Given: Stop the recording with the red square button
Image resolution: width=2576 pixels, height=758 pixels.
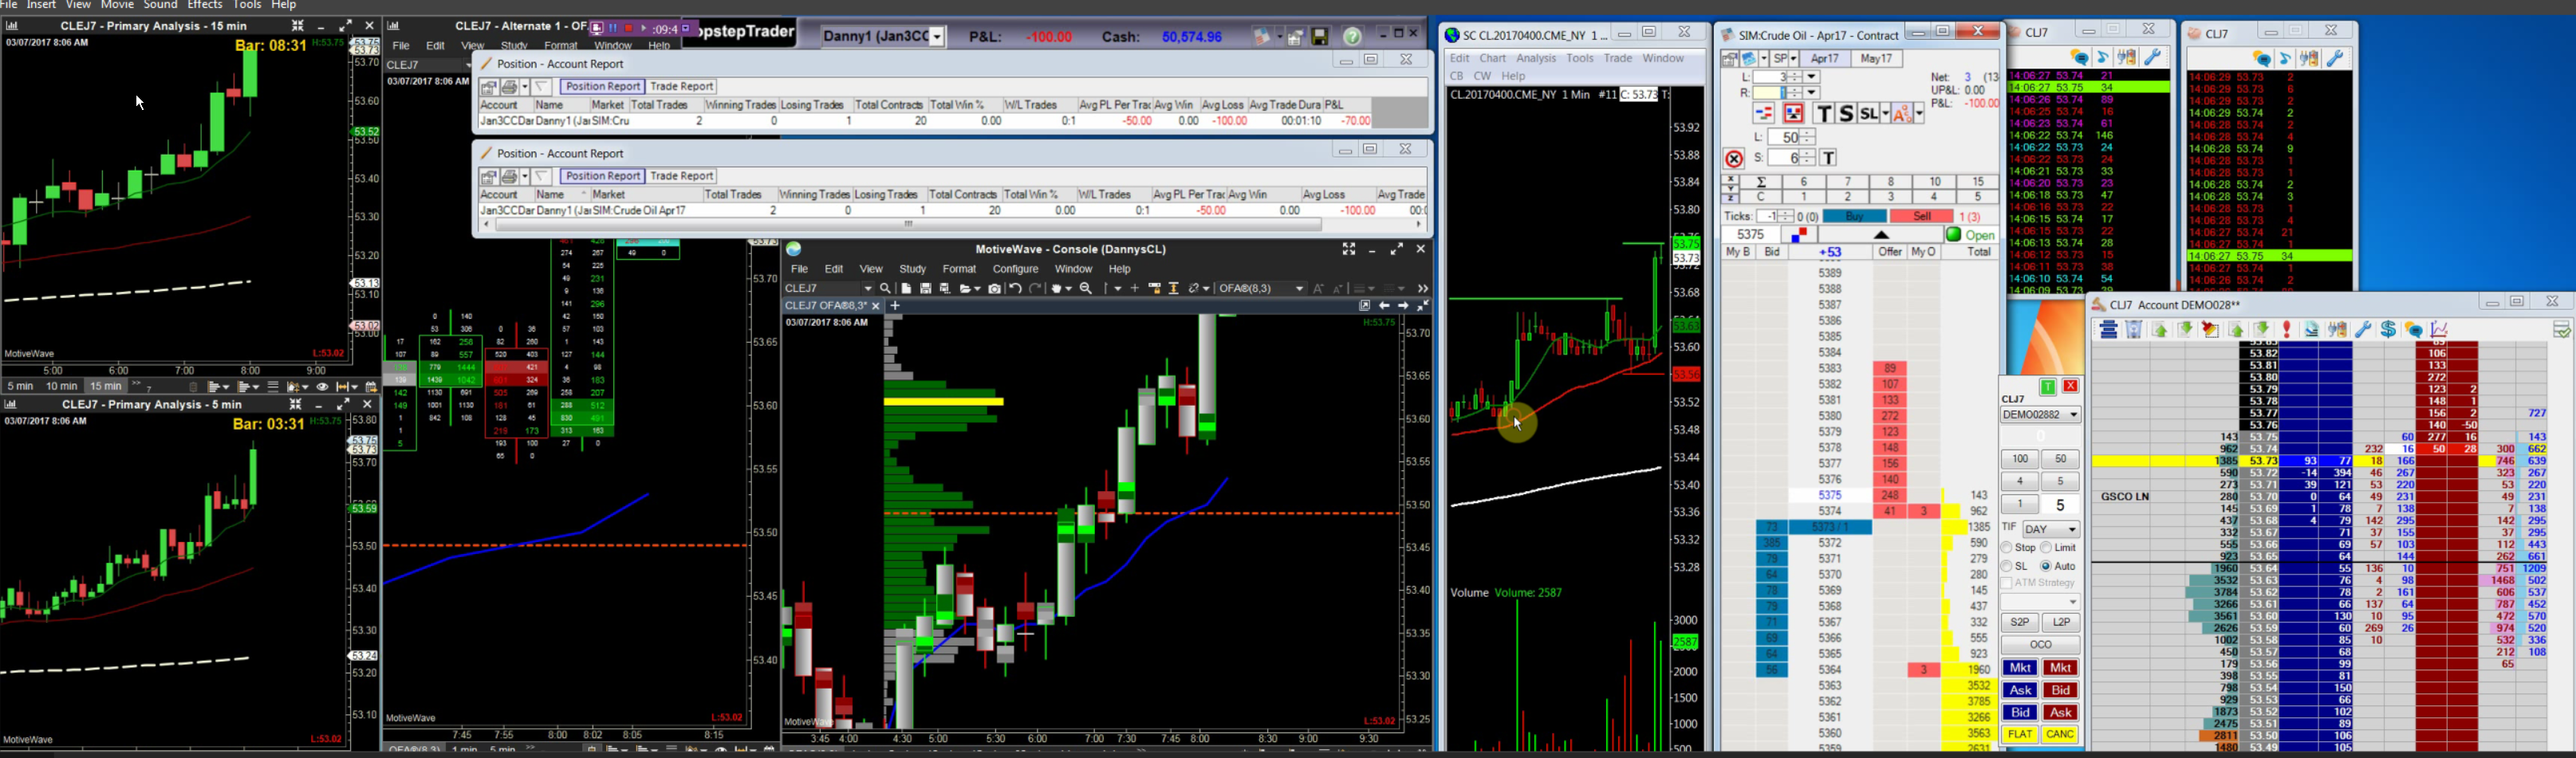Looking at the screenshot, I should point(629,28).
